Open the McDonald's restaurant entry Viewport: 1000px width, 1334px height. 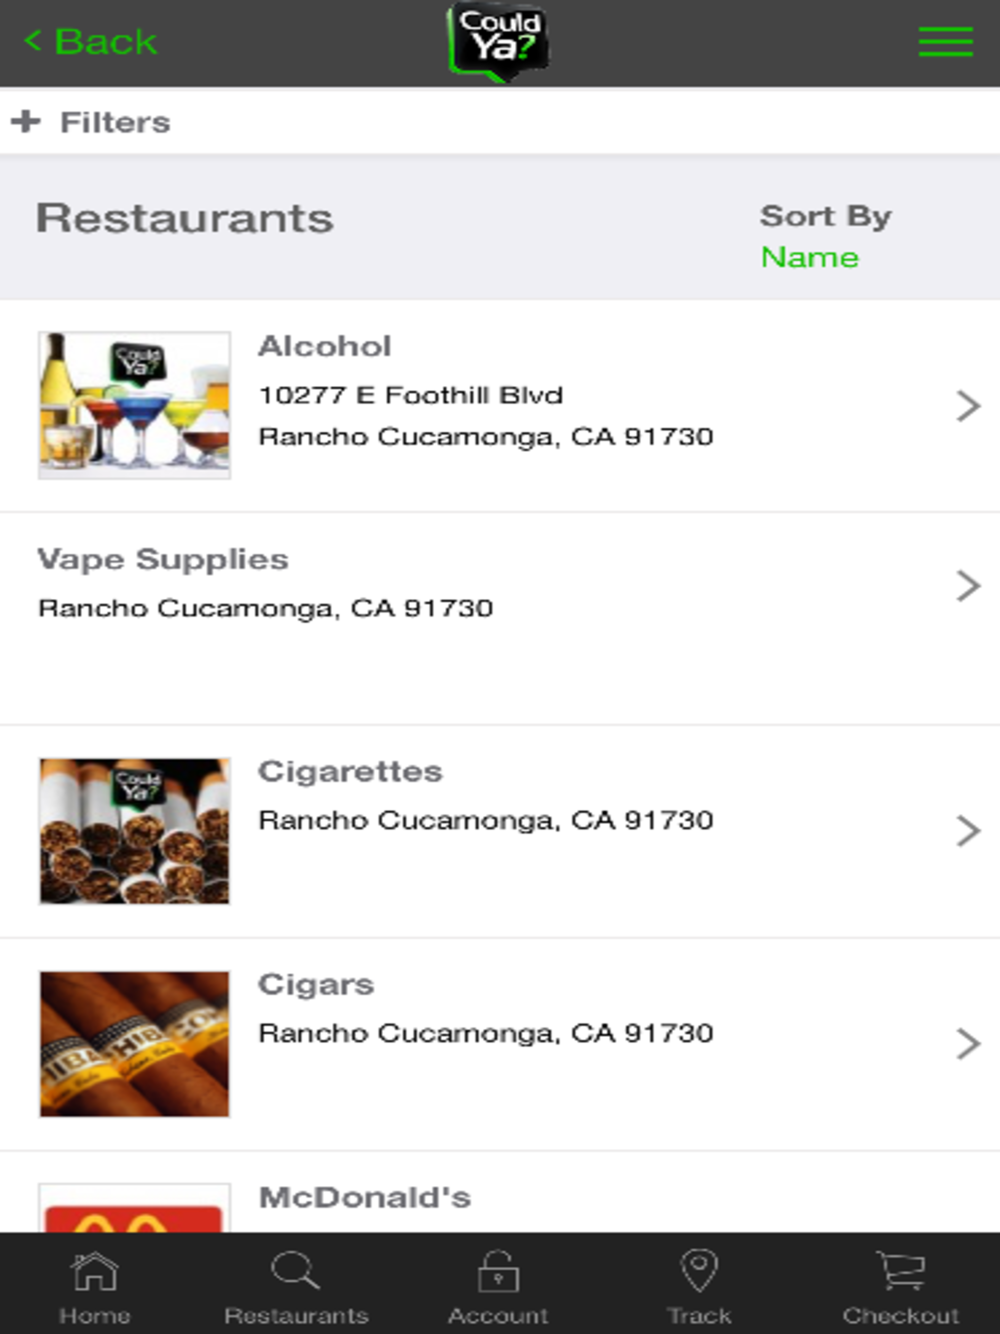[500, 1192]
